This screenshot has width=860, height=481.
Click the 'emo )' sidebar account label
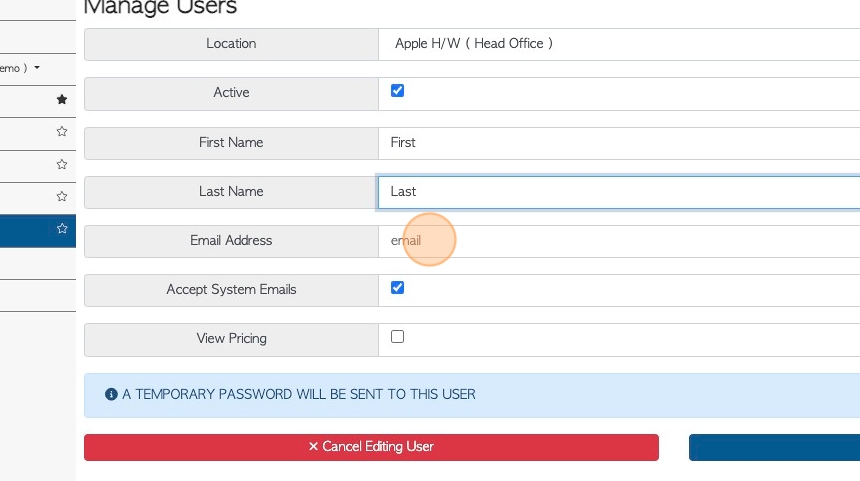[x=14, y=68]
